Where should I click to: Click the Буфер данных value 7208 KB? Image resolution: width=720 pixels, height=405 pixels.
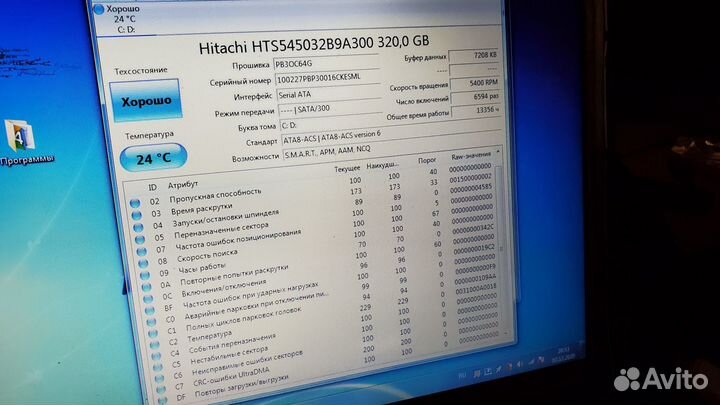tap(473, 56)
